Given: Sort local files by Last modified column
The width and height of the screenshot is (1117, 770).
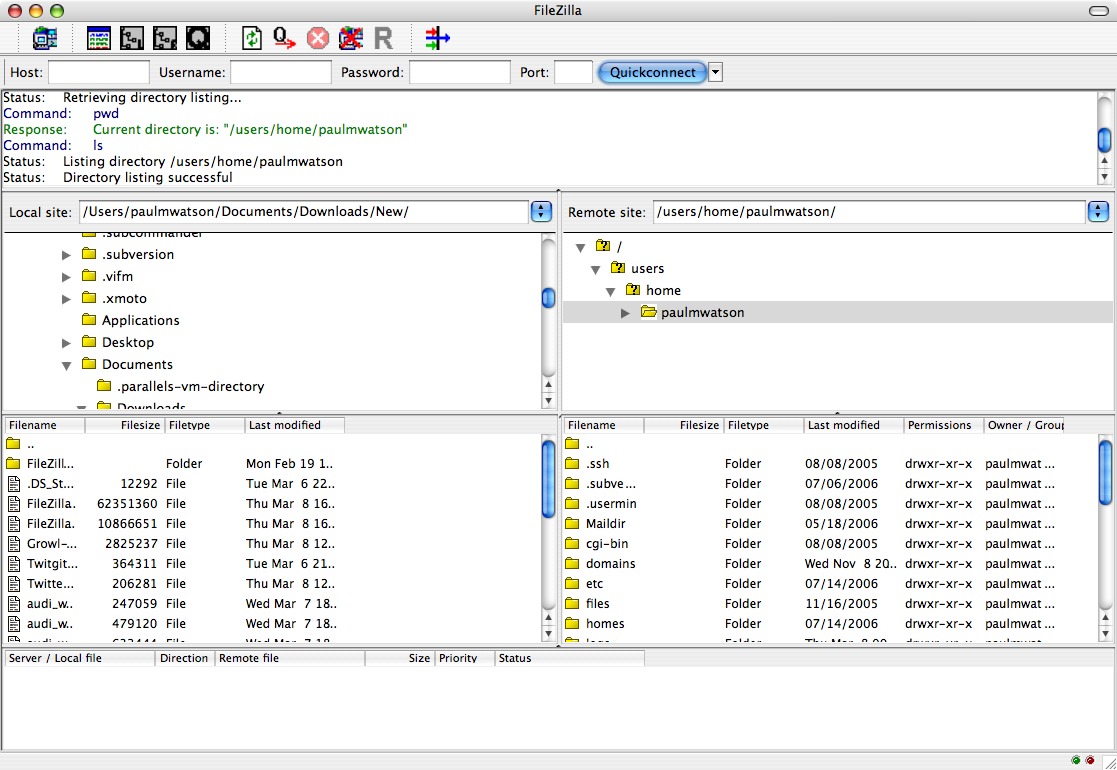Looking at the screenshot, I should point(294,425).
